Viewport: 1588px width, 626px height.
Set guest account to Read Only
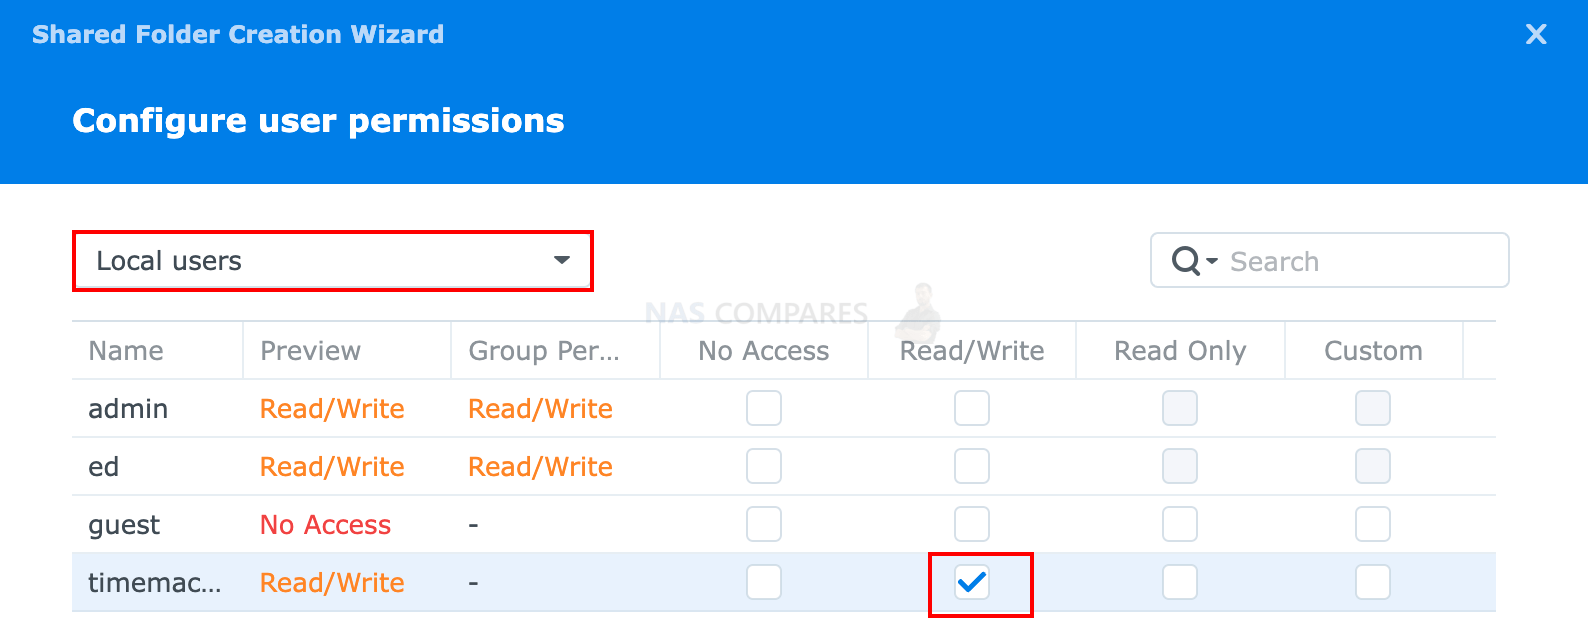1179,524
